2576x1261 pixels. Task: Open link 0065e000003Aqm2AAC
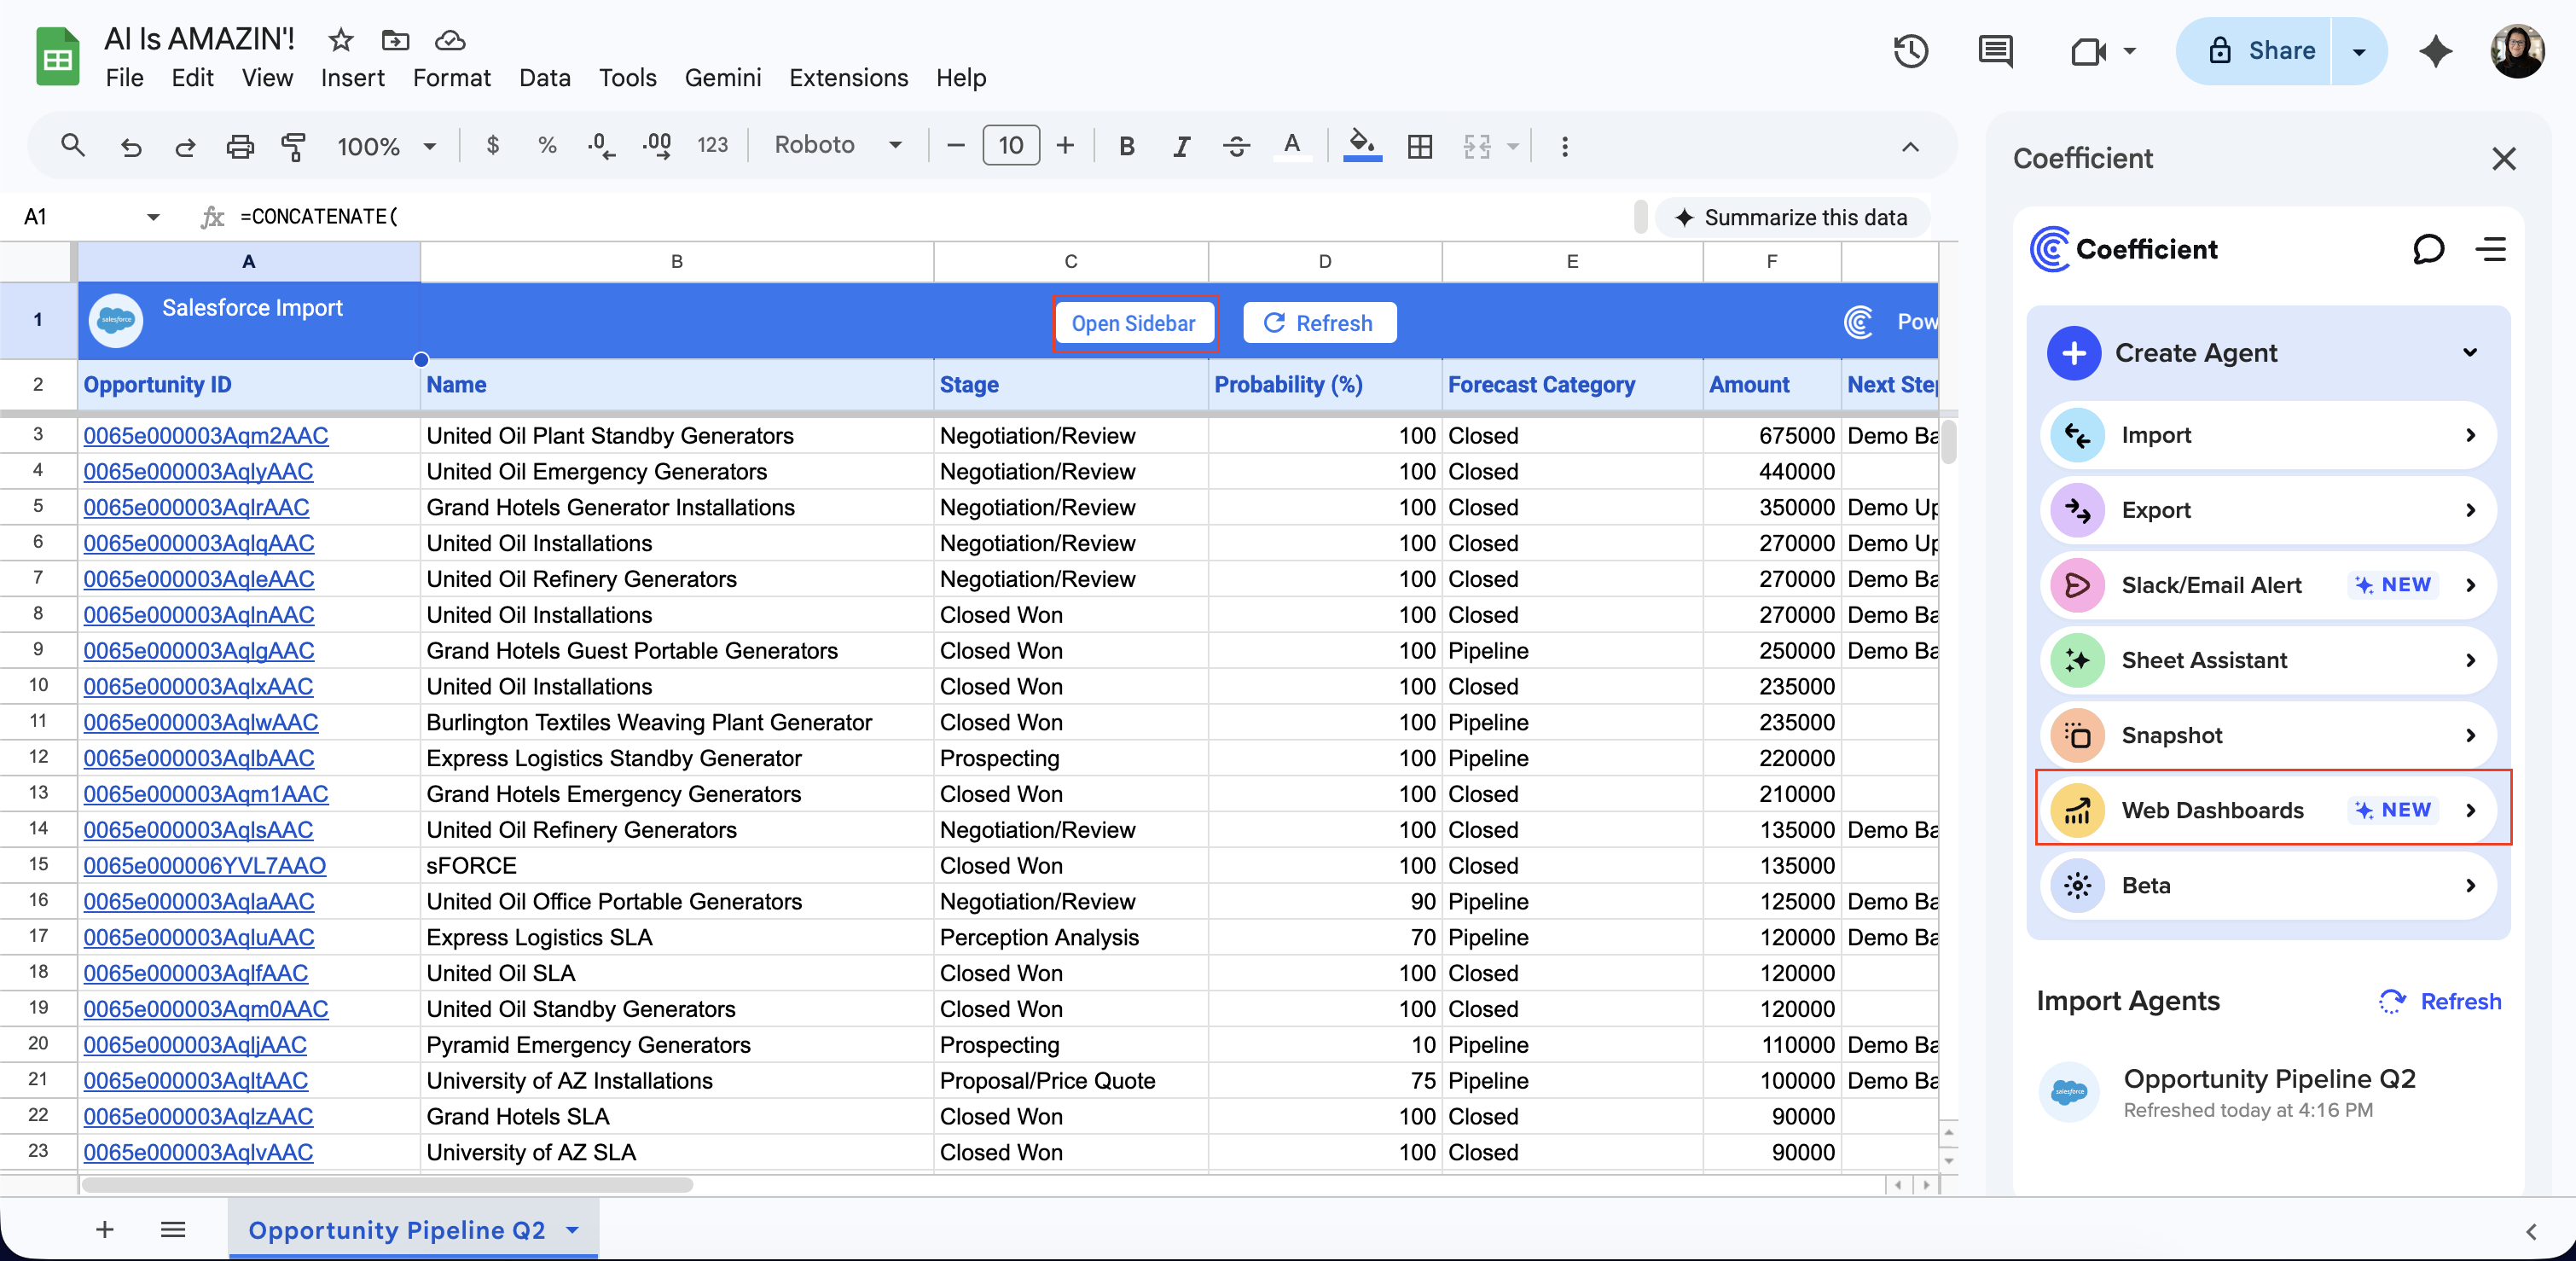pos(206,436)
